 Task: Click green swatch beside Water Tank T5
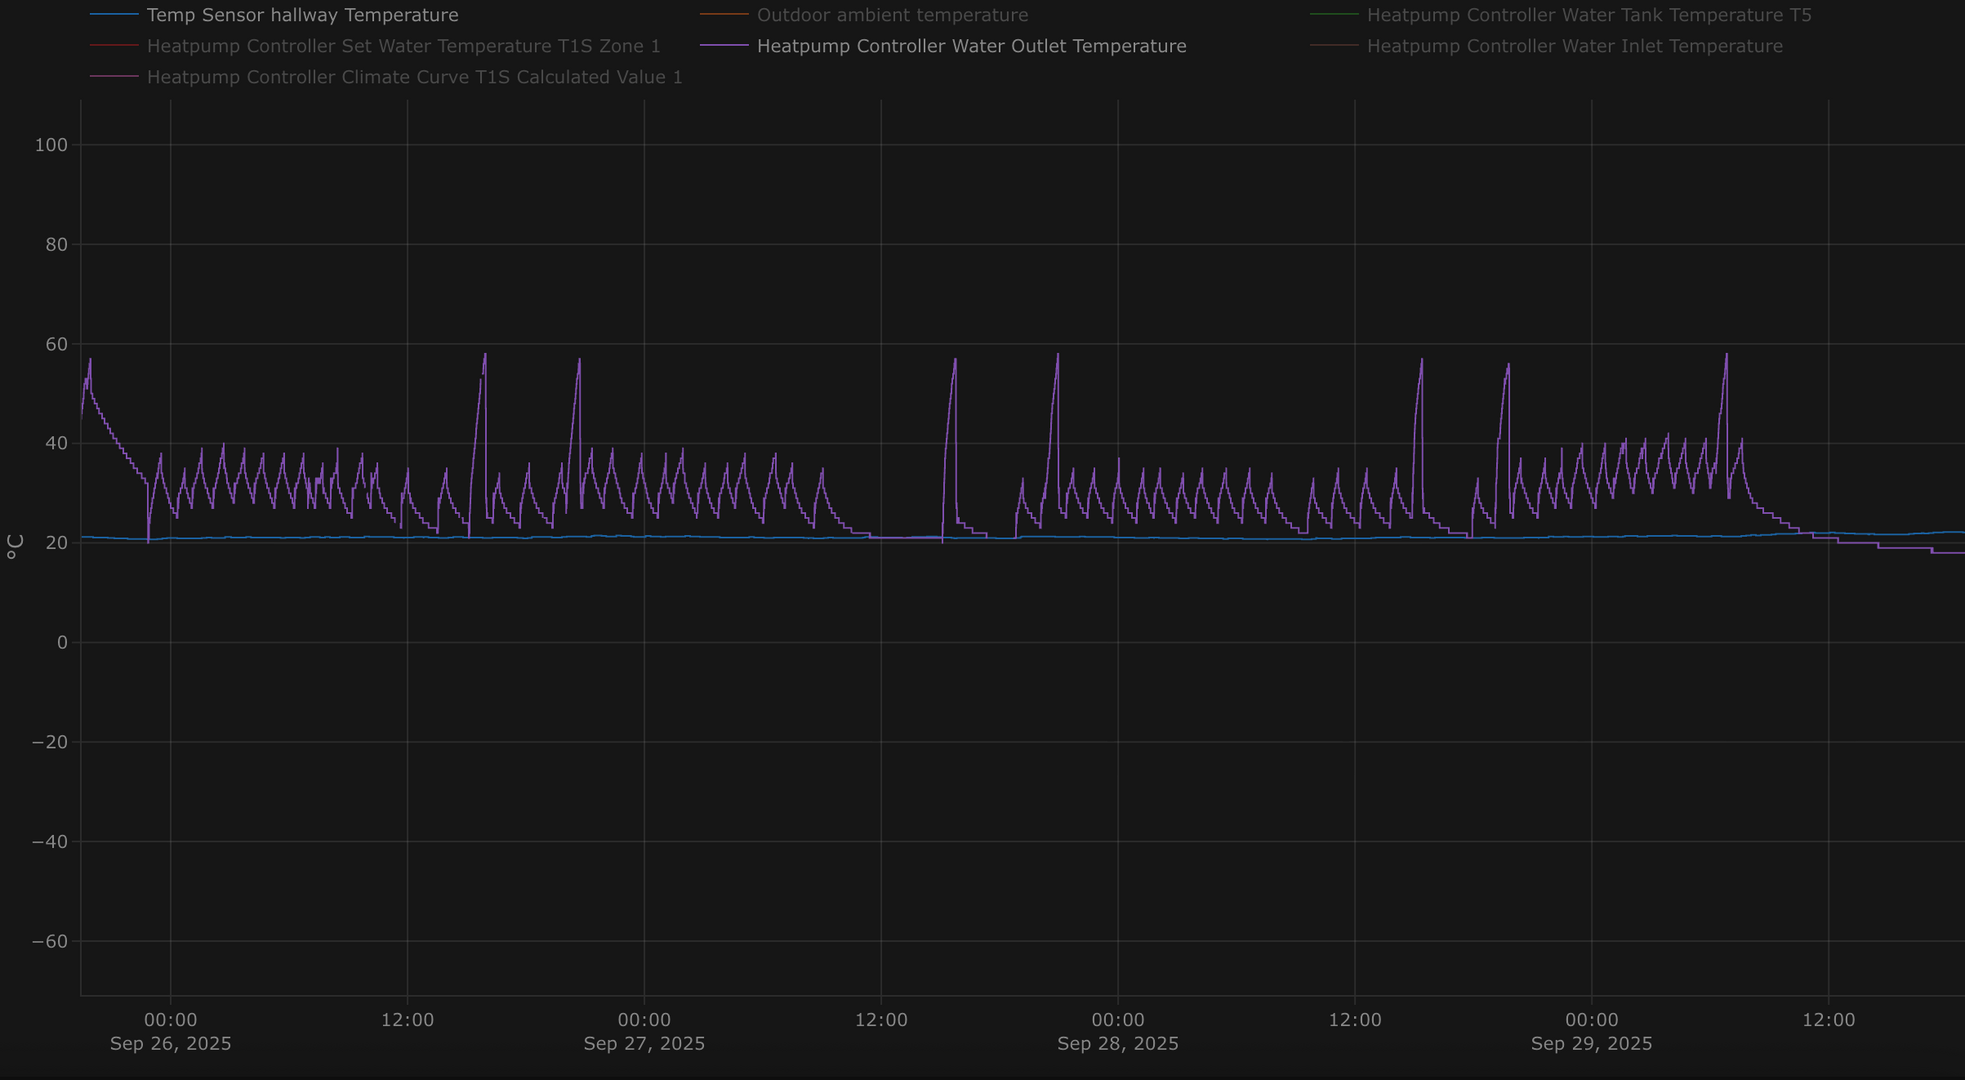point(1334,15)
